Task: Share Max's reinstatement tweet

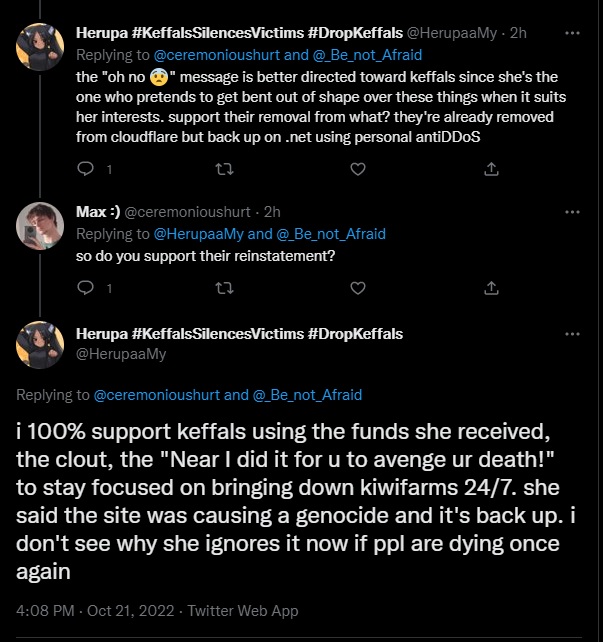Action: tap(491, 288)
